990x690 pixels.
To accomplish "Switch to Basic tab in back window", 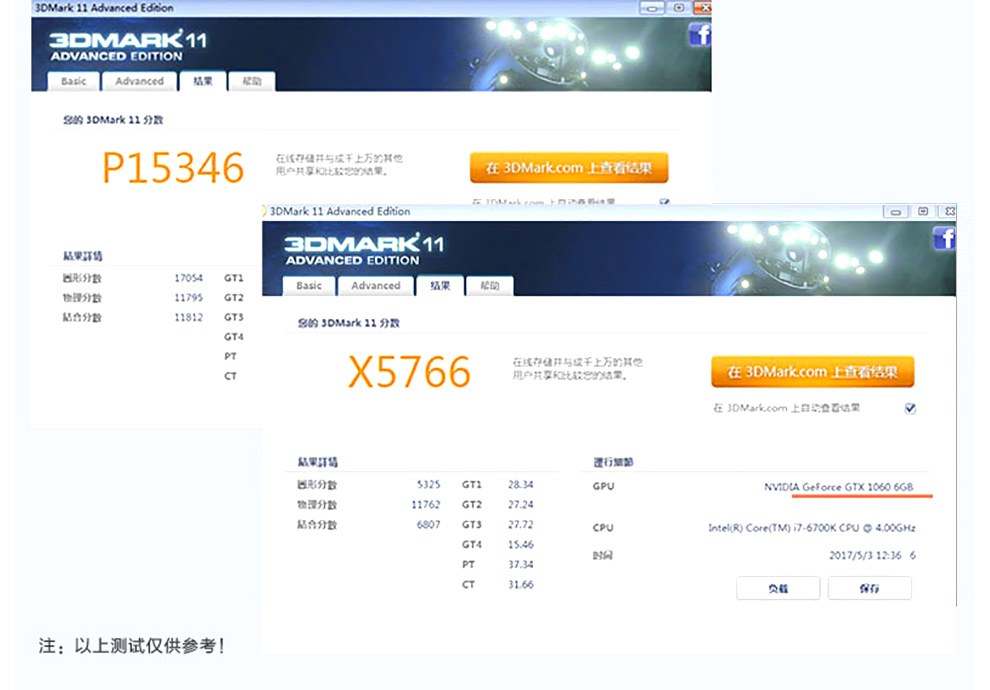I will pyautogui.click(x=74, y=81).
